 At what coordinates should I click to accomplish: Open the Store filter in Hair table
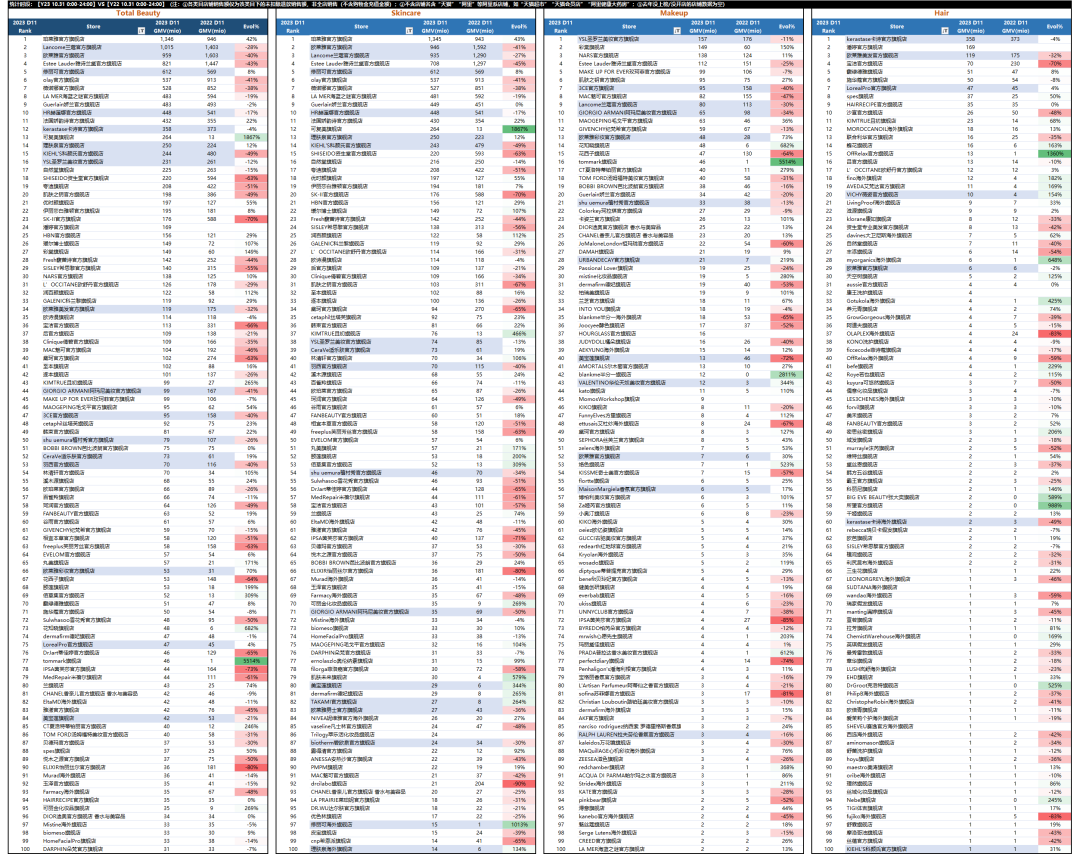click(945, 30)
